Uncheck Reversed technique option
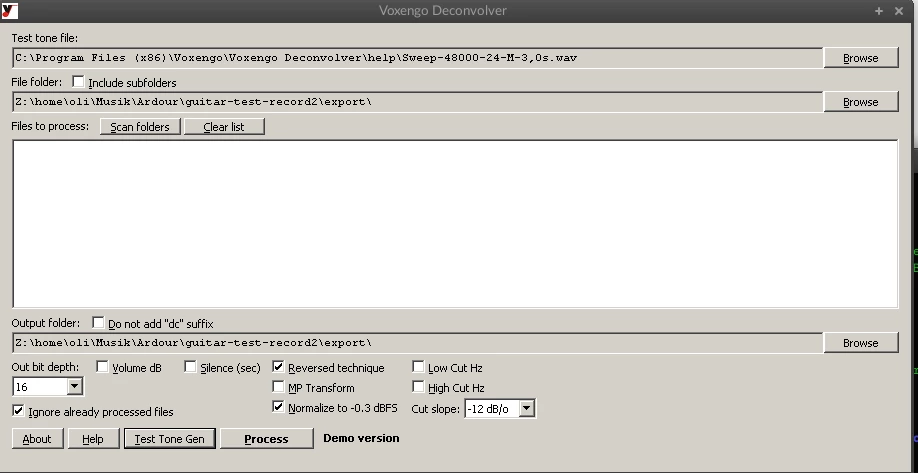The image size is (918, 473). [x=278, y=366]
